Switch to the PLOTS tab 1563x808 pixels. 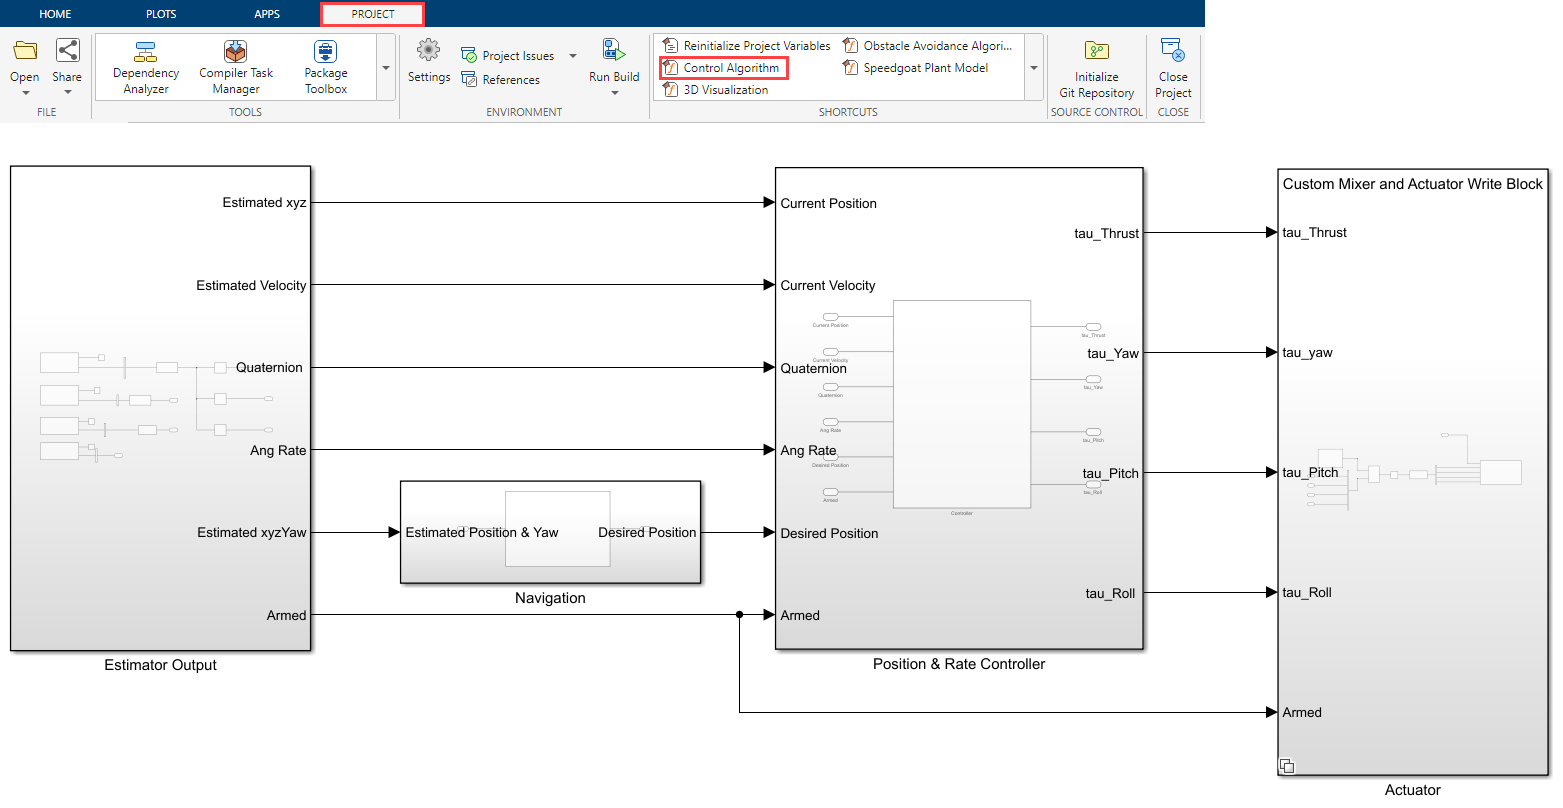click(x=161, y=14)
